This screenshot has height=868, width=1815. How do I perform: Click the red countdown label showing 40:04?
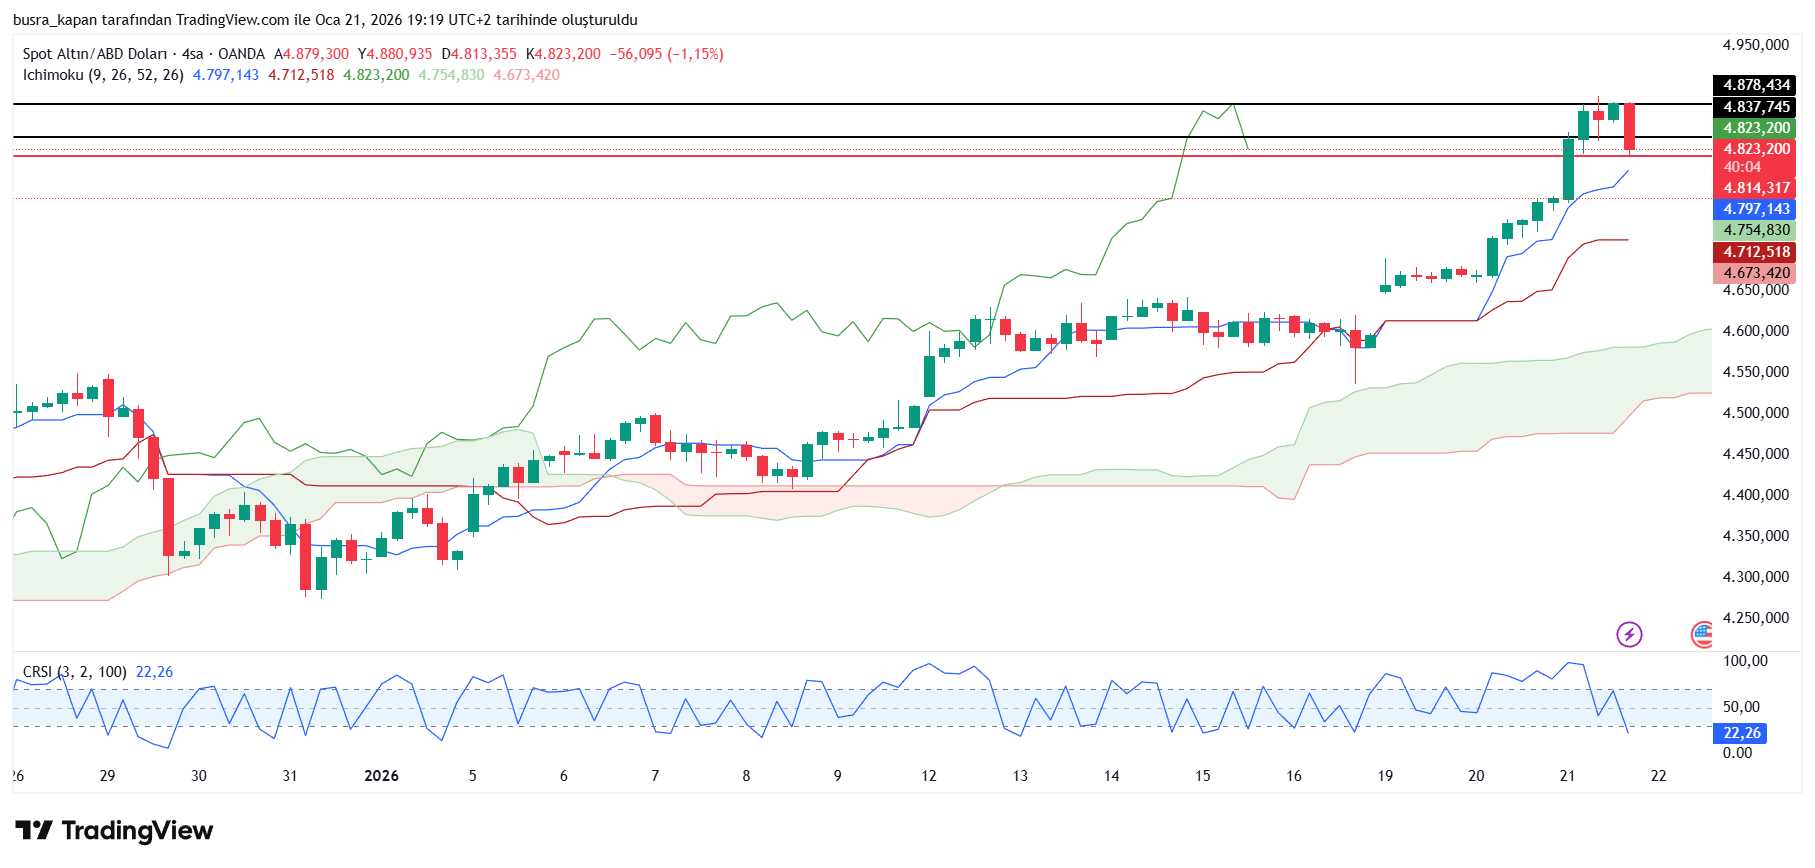[1742, 167]
